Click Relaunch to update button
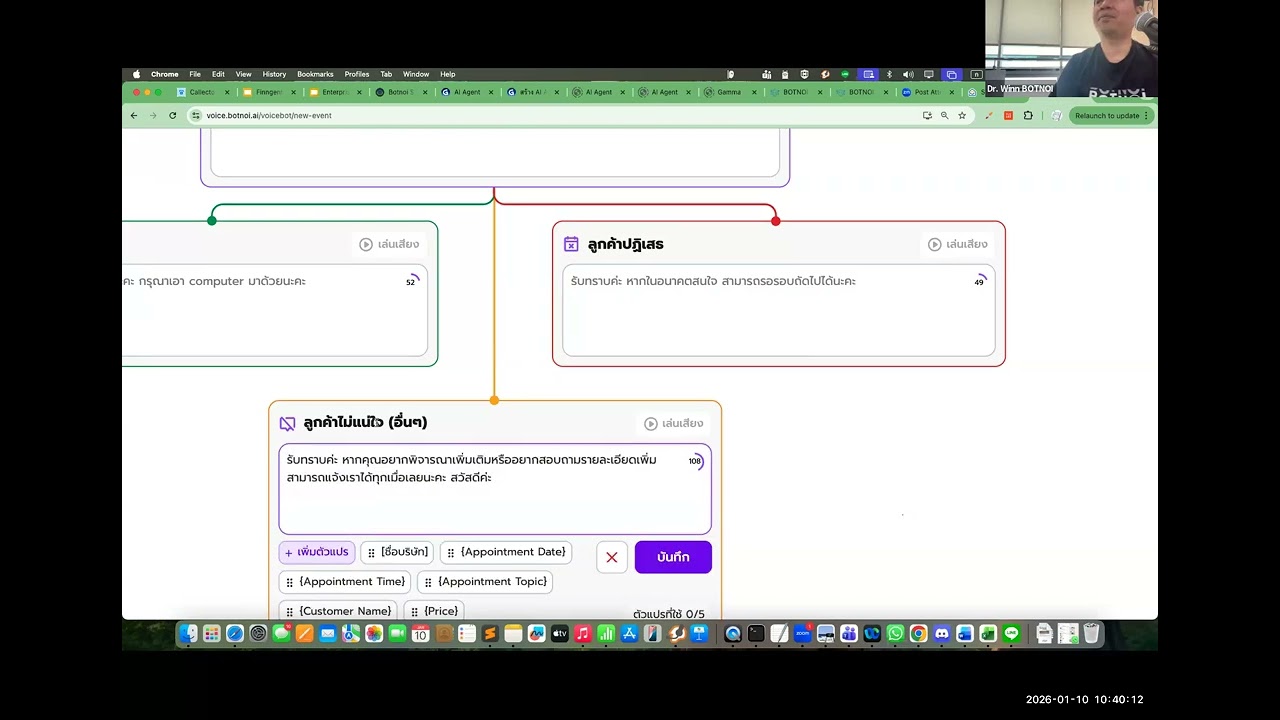The height and width of the screenshot is (720, 1280). [1111, 115]
